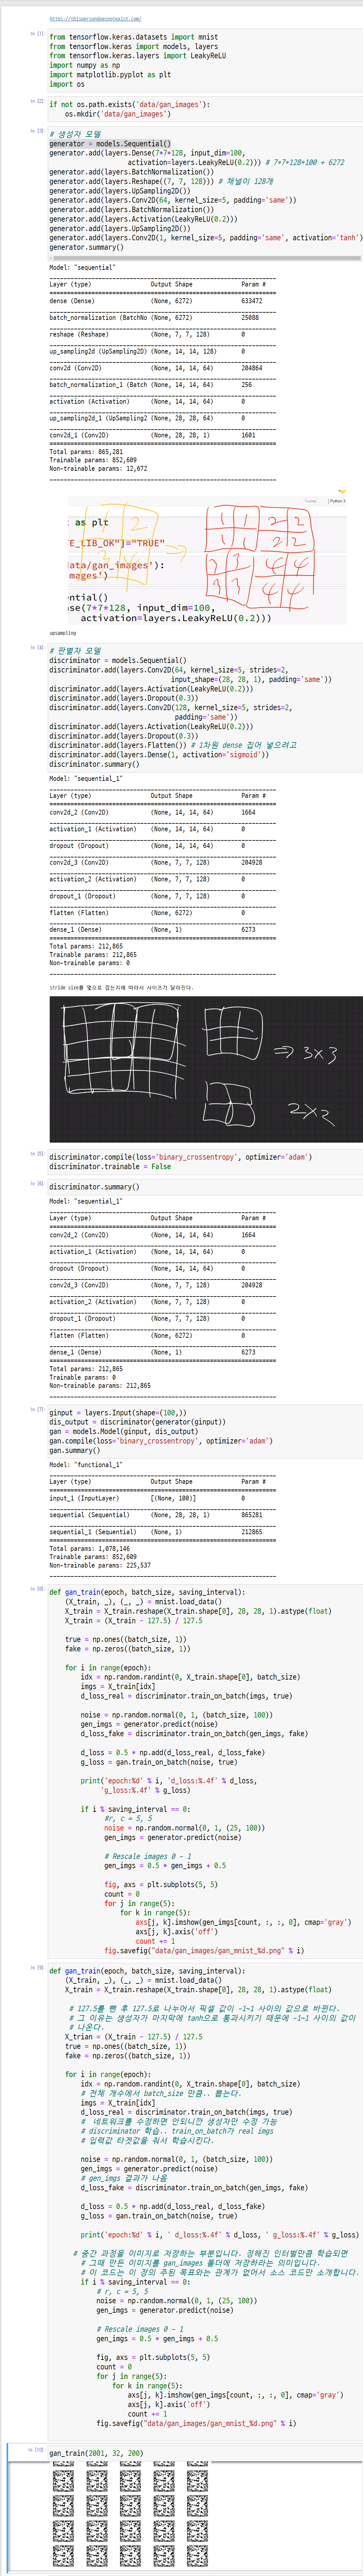363x2576 pixels.
Task: Click the os.path.exists('data/gan_images') code line
Action: (x=130, y=104)
